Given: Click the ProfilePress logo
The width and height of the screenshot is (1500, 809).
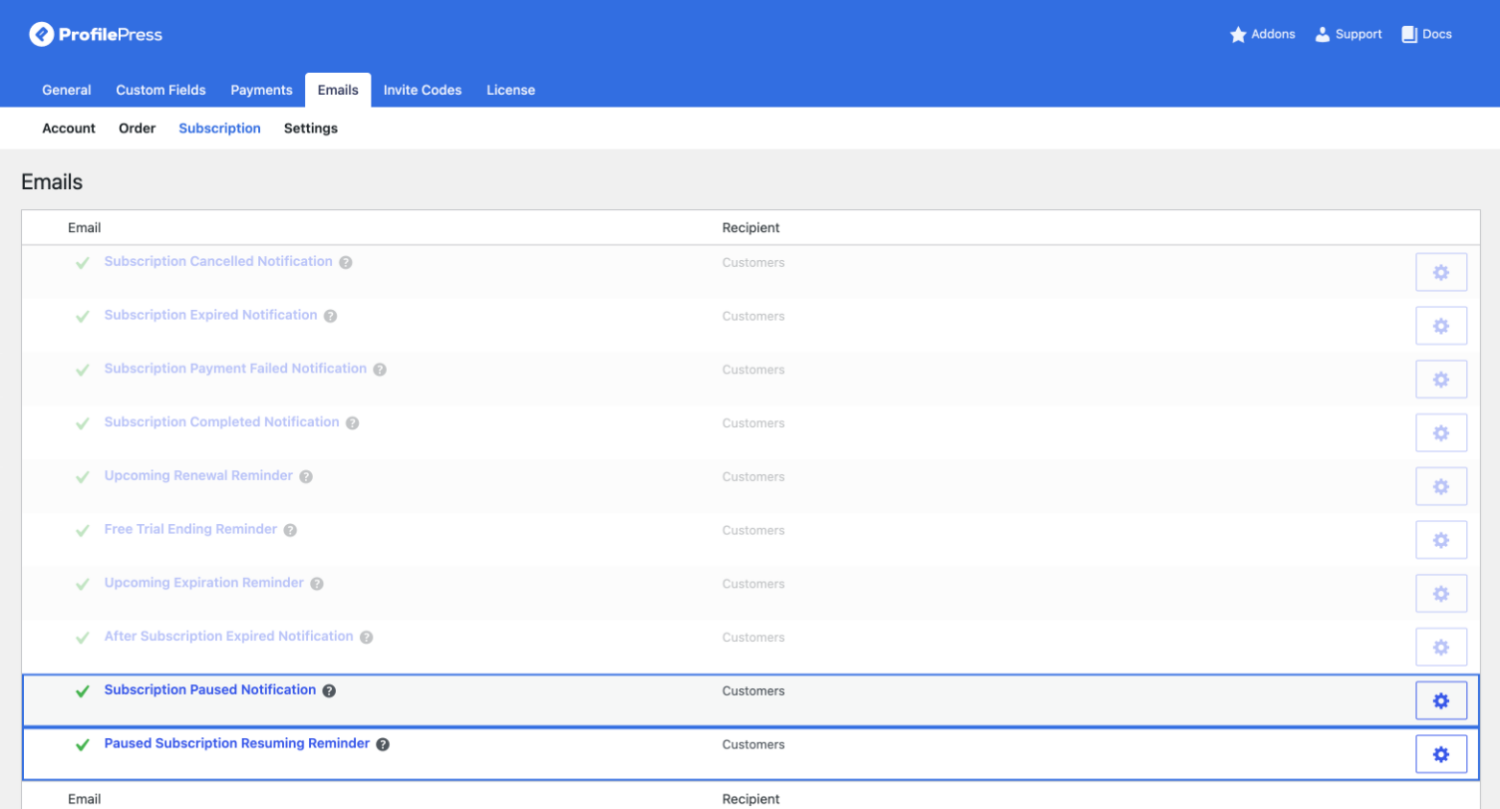Looking at the screenshot, I should coord(96,35).
